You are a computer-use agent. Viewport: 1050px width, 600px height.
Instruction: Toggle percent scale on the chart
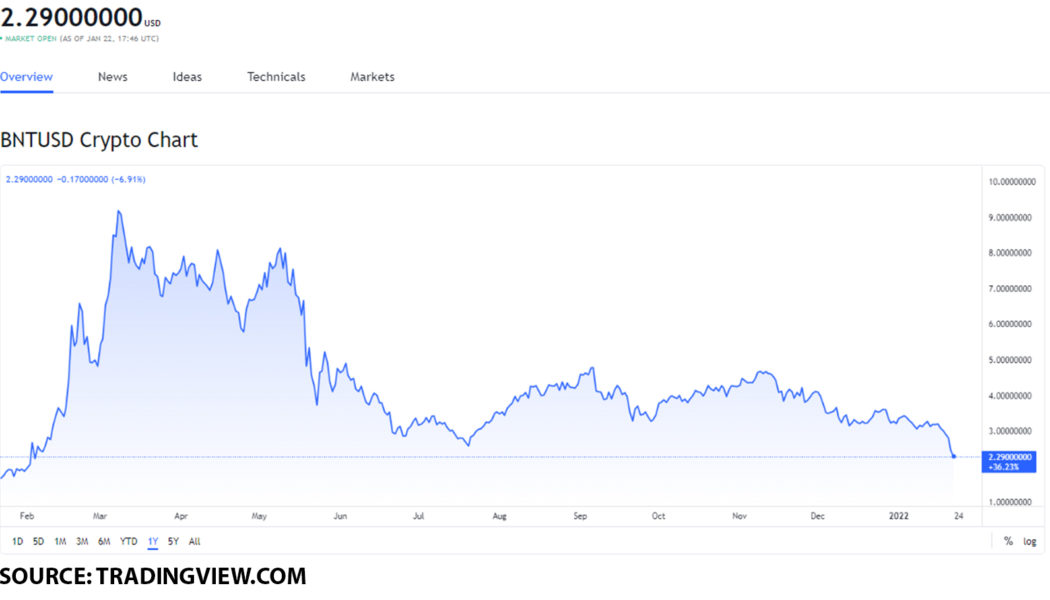pyautogui.click(x=1008, y=541)
